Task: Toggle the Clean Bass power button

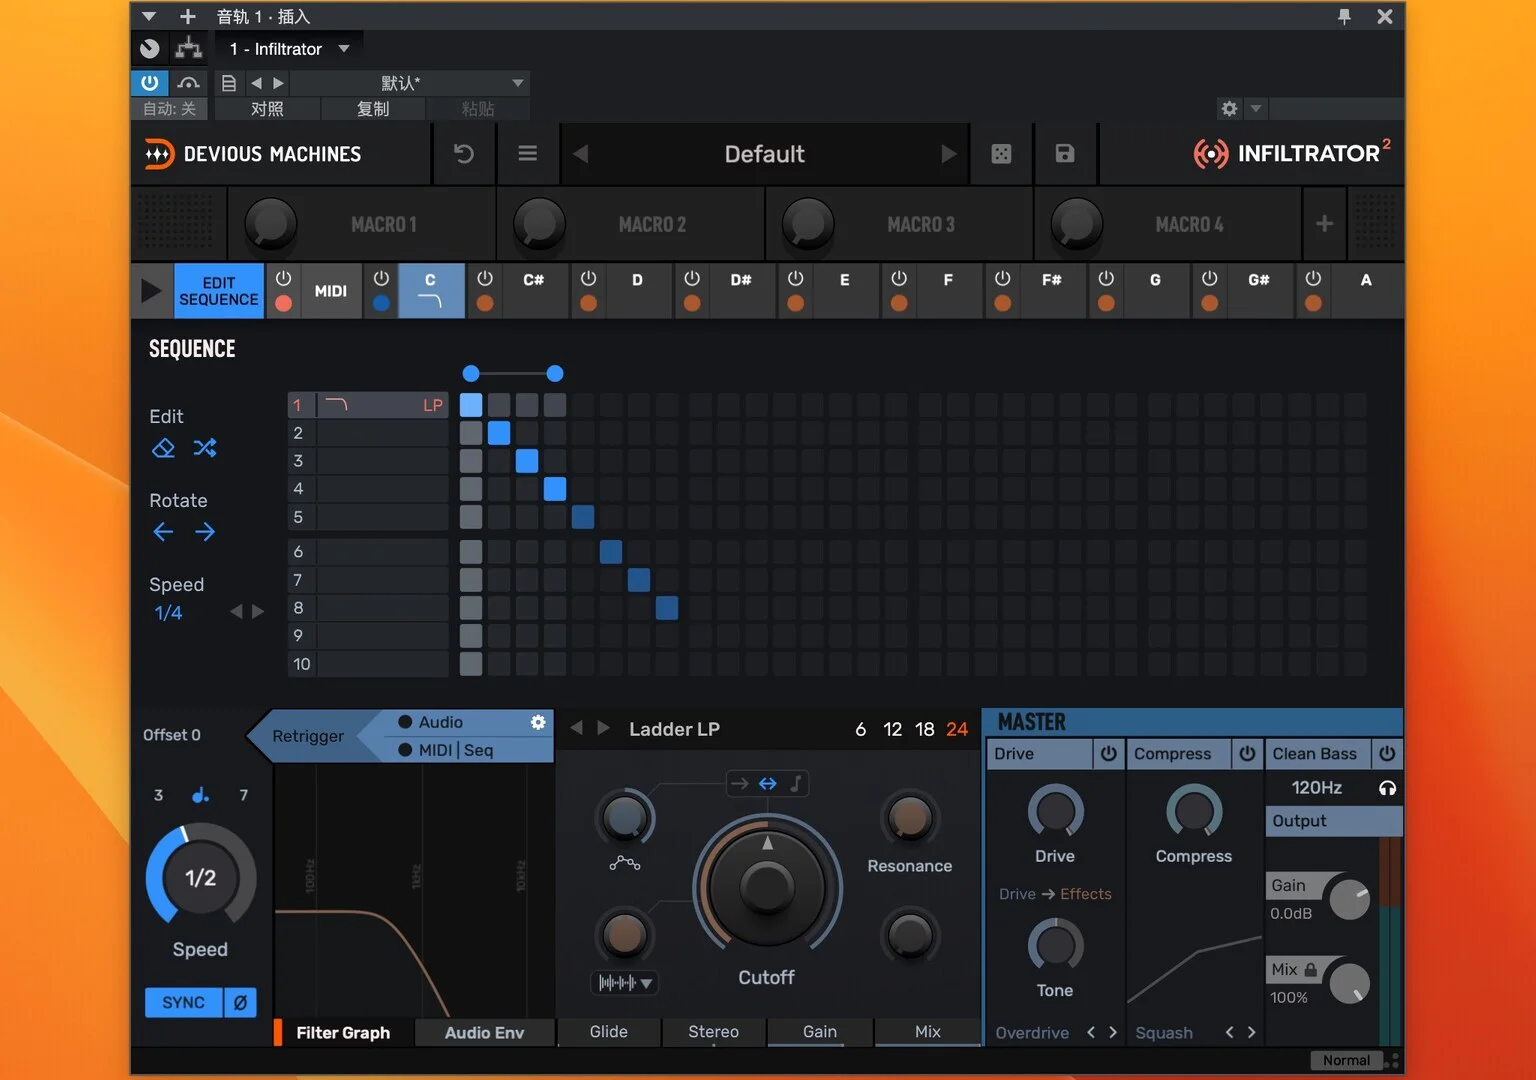Action: tap(1387, 753)
